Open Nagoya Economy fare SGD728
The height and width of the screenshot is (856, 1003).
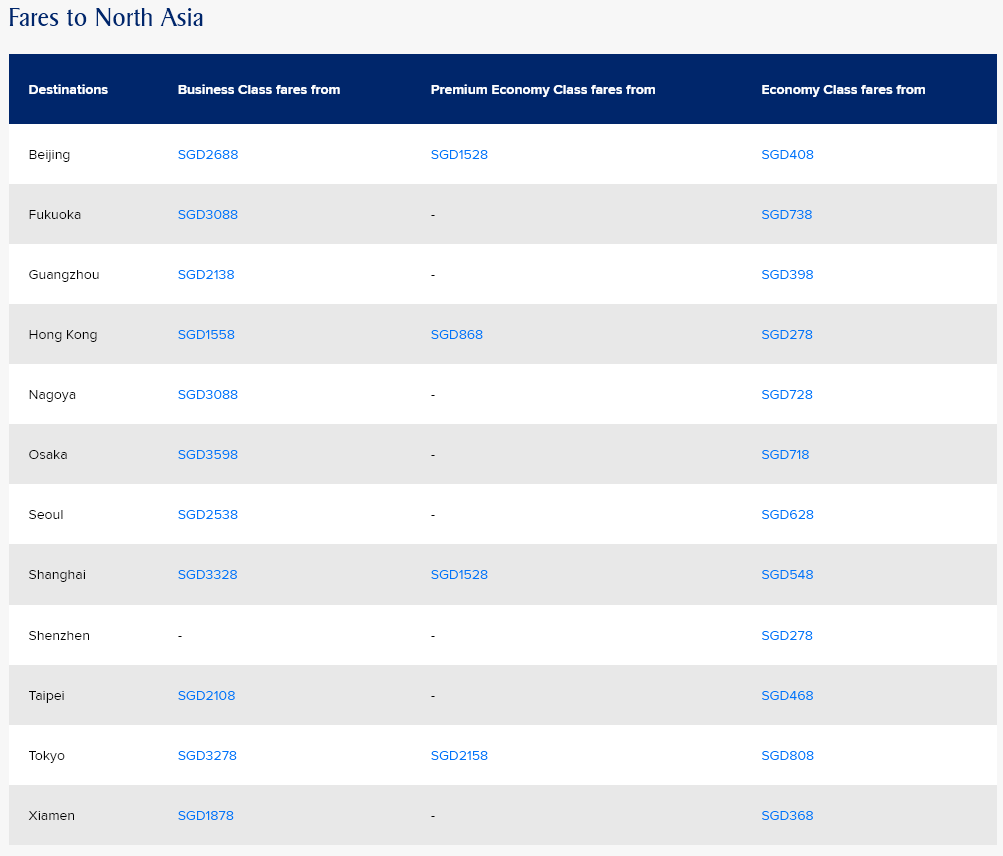786,395
